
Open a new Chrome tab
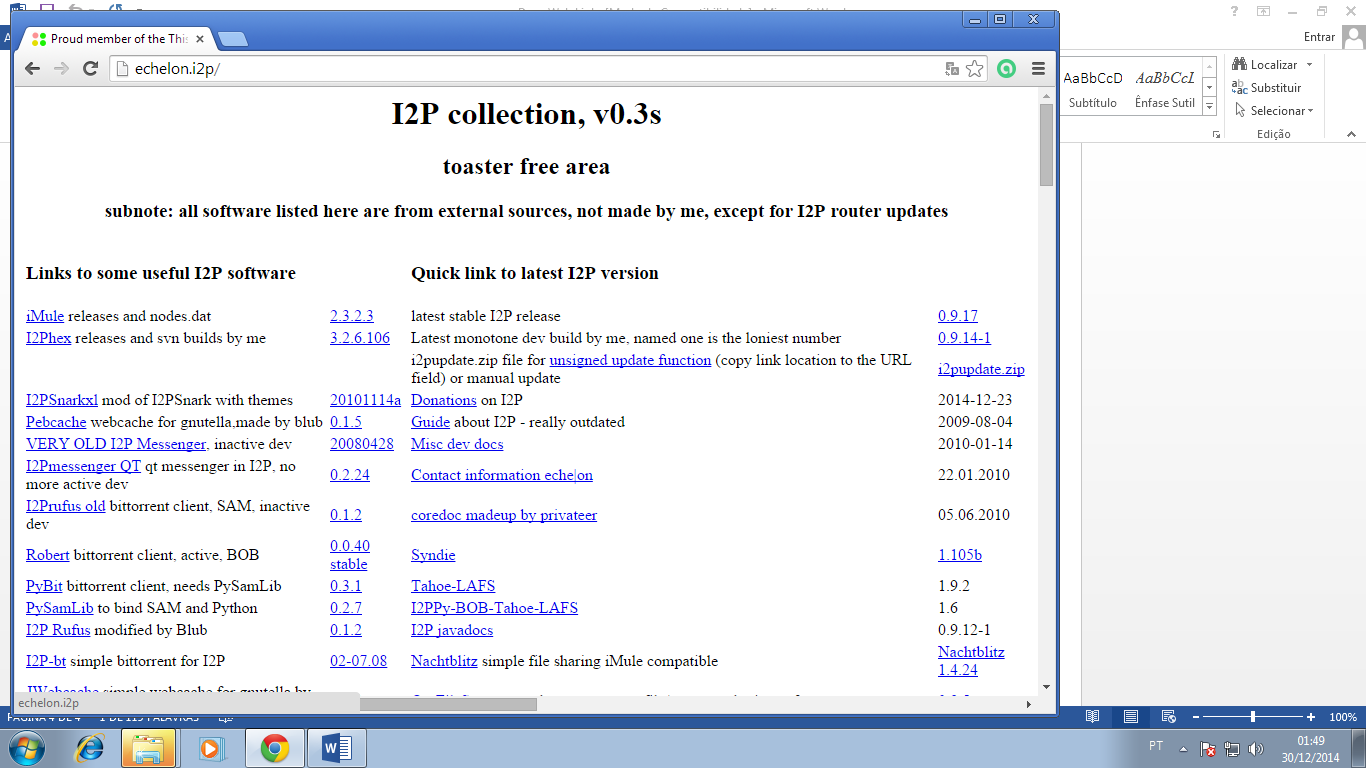pyautogui.click(x=232, y=39)
